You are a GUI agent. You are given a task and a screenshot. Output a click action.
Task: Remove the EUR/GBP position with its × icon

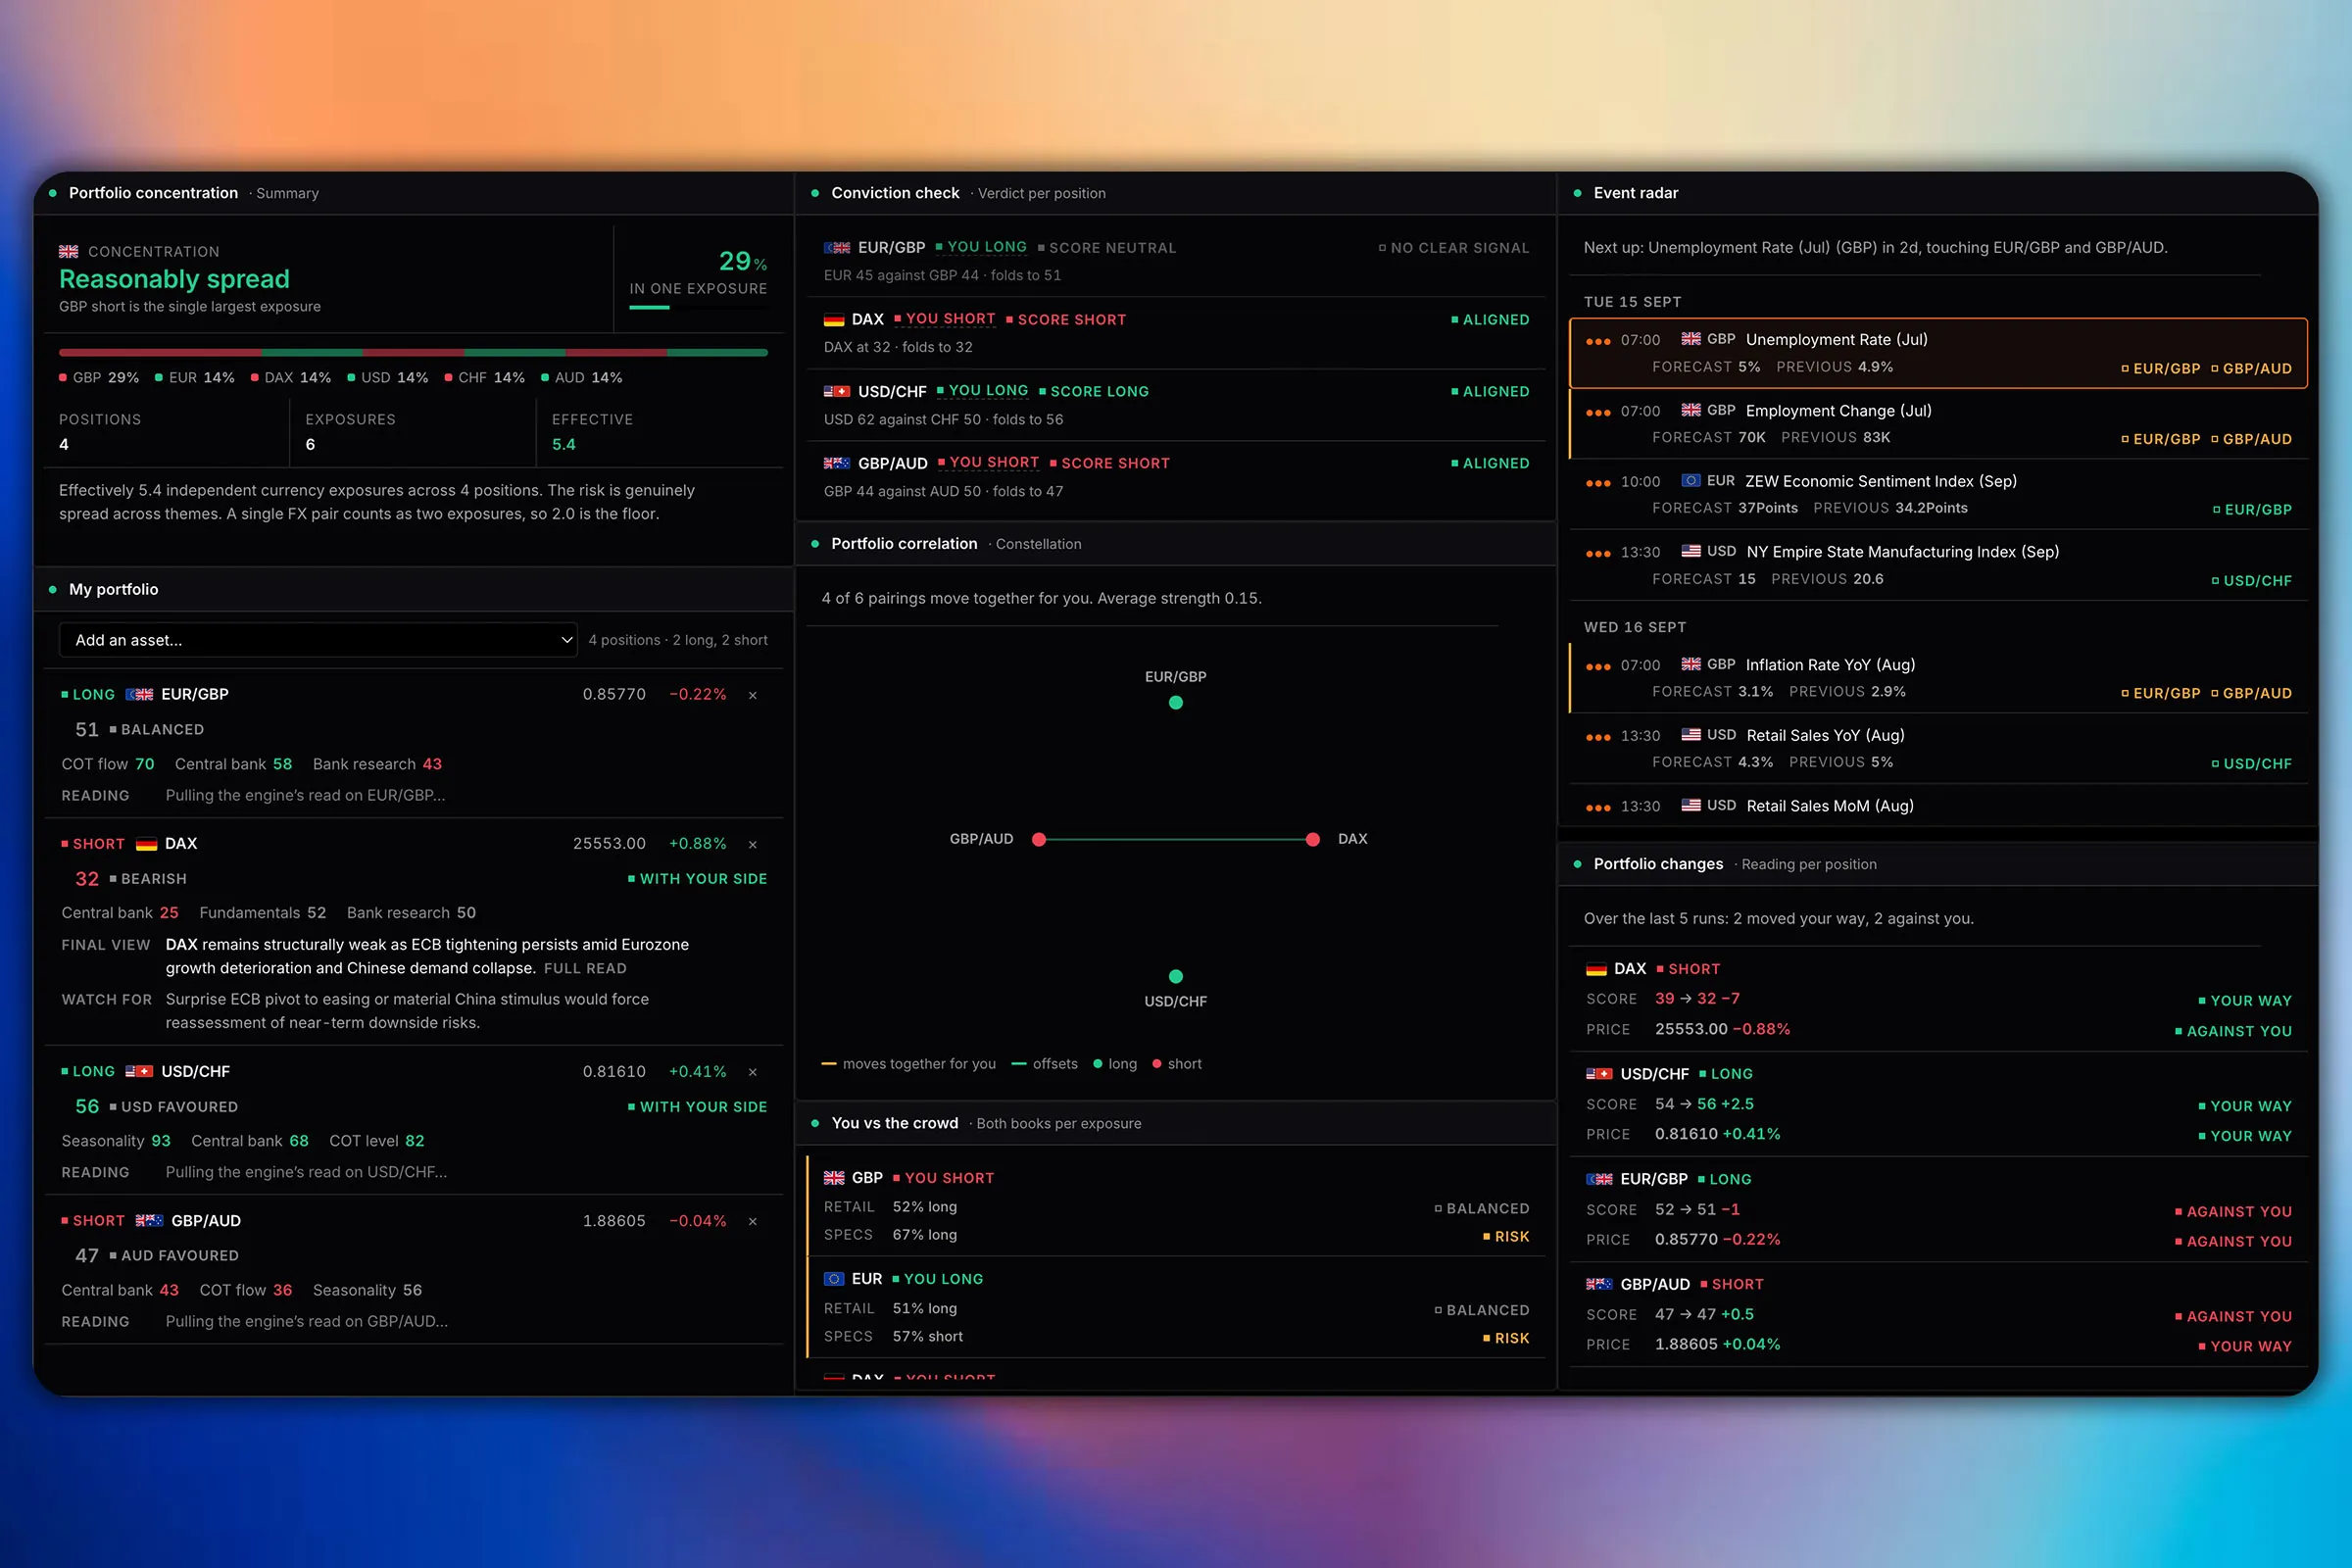[x=753, y=695]
